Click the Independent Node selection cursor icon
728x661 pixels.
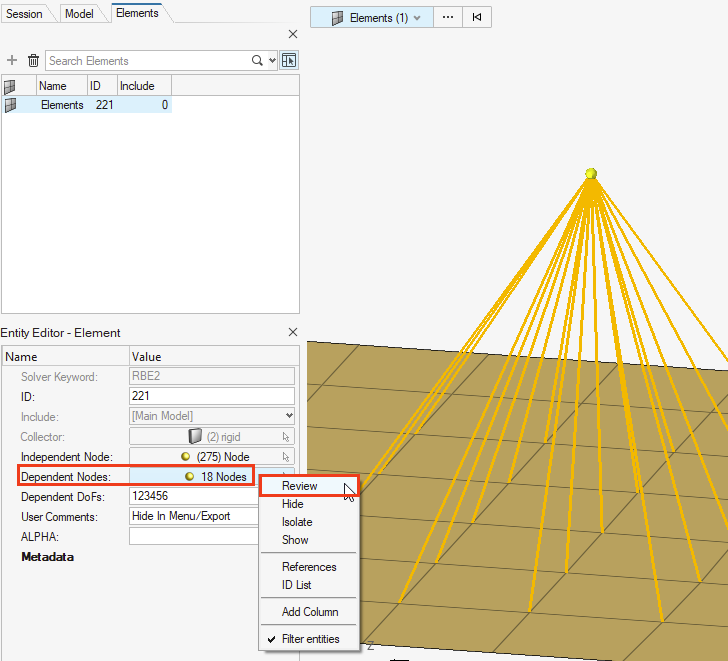286,457
